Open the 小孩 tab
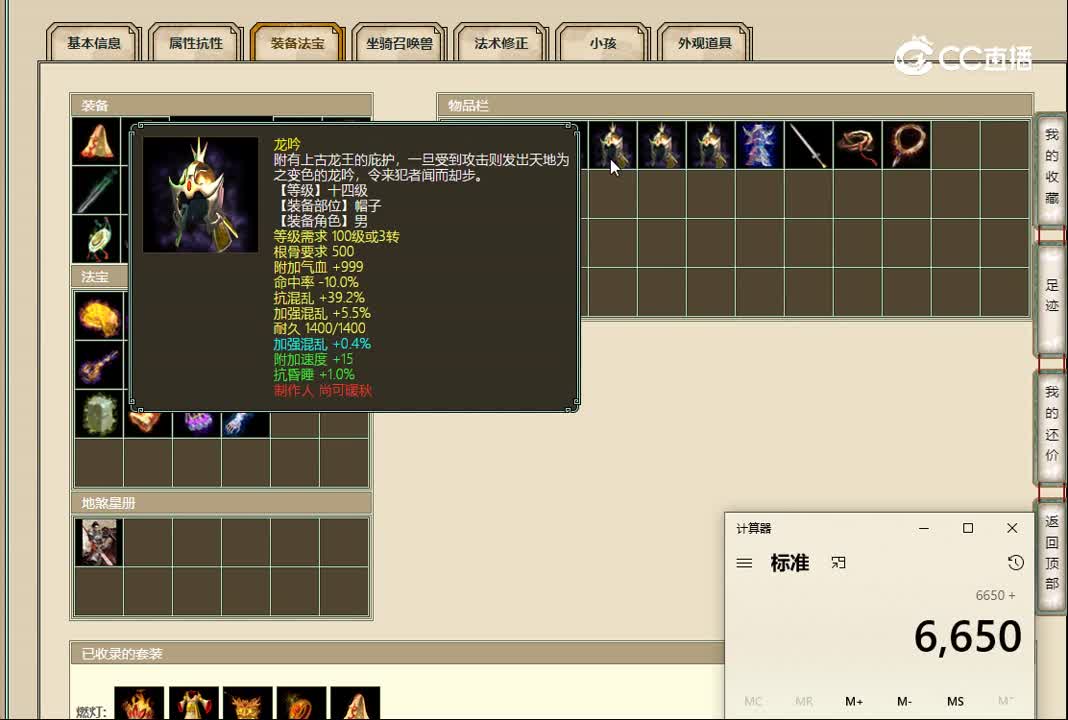Viewport: 1068px width, 720px height. point(603,43)
